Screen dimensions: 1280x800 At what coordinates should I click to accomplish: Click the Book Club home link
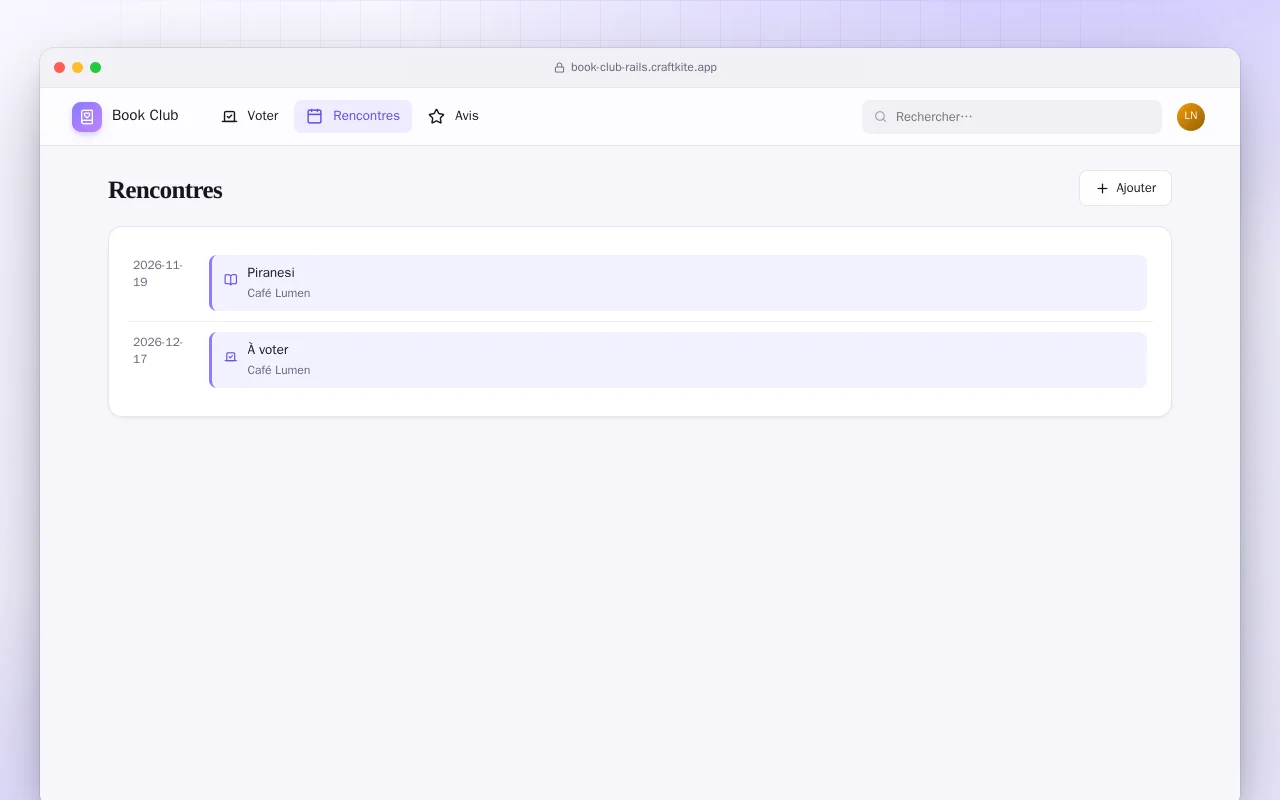[x=125, y=116]
